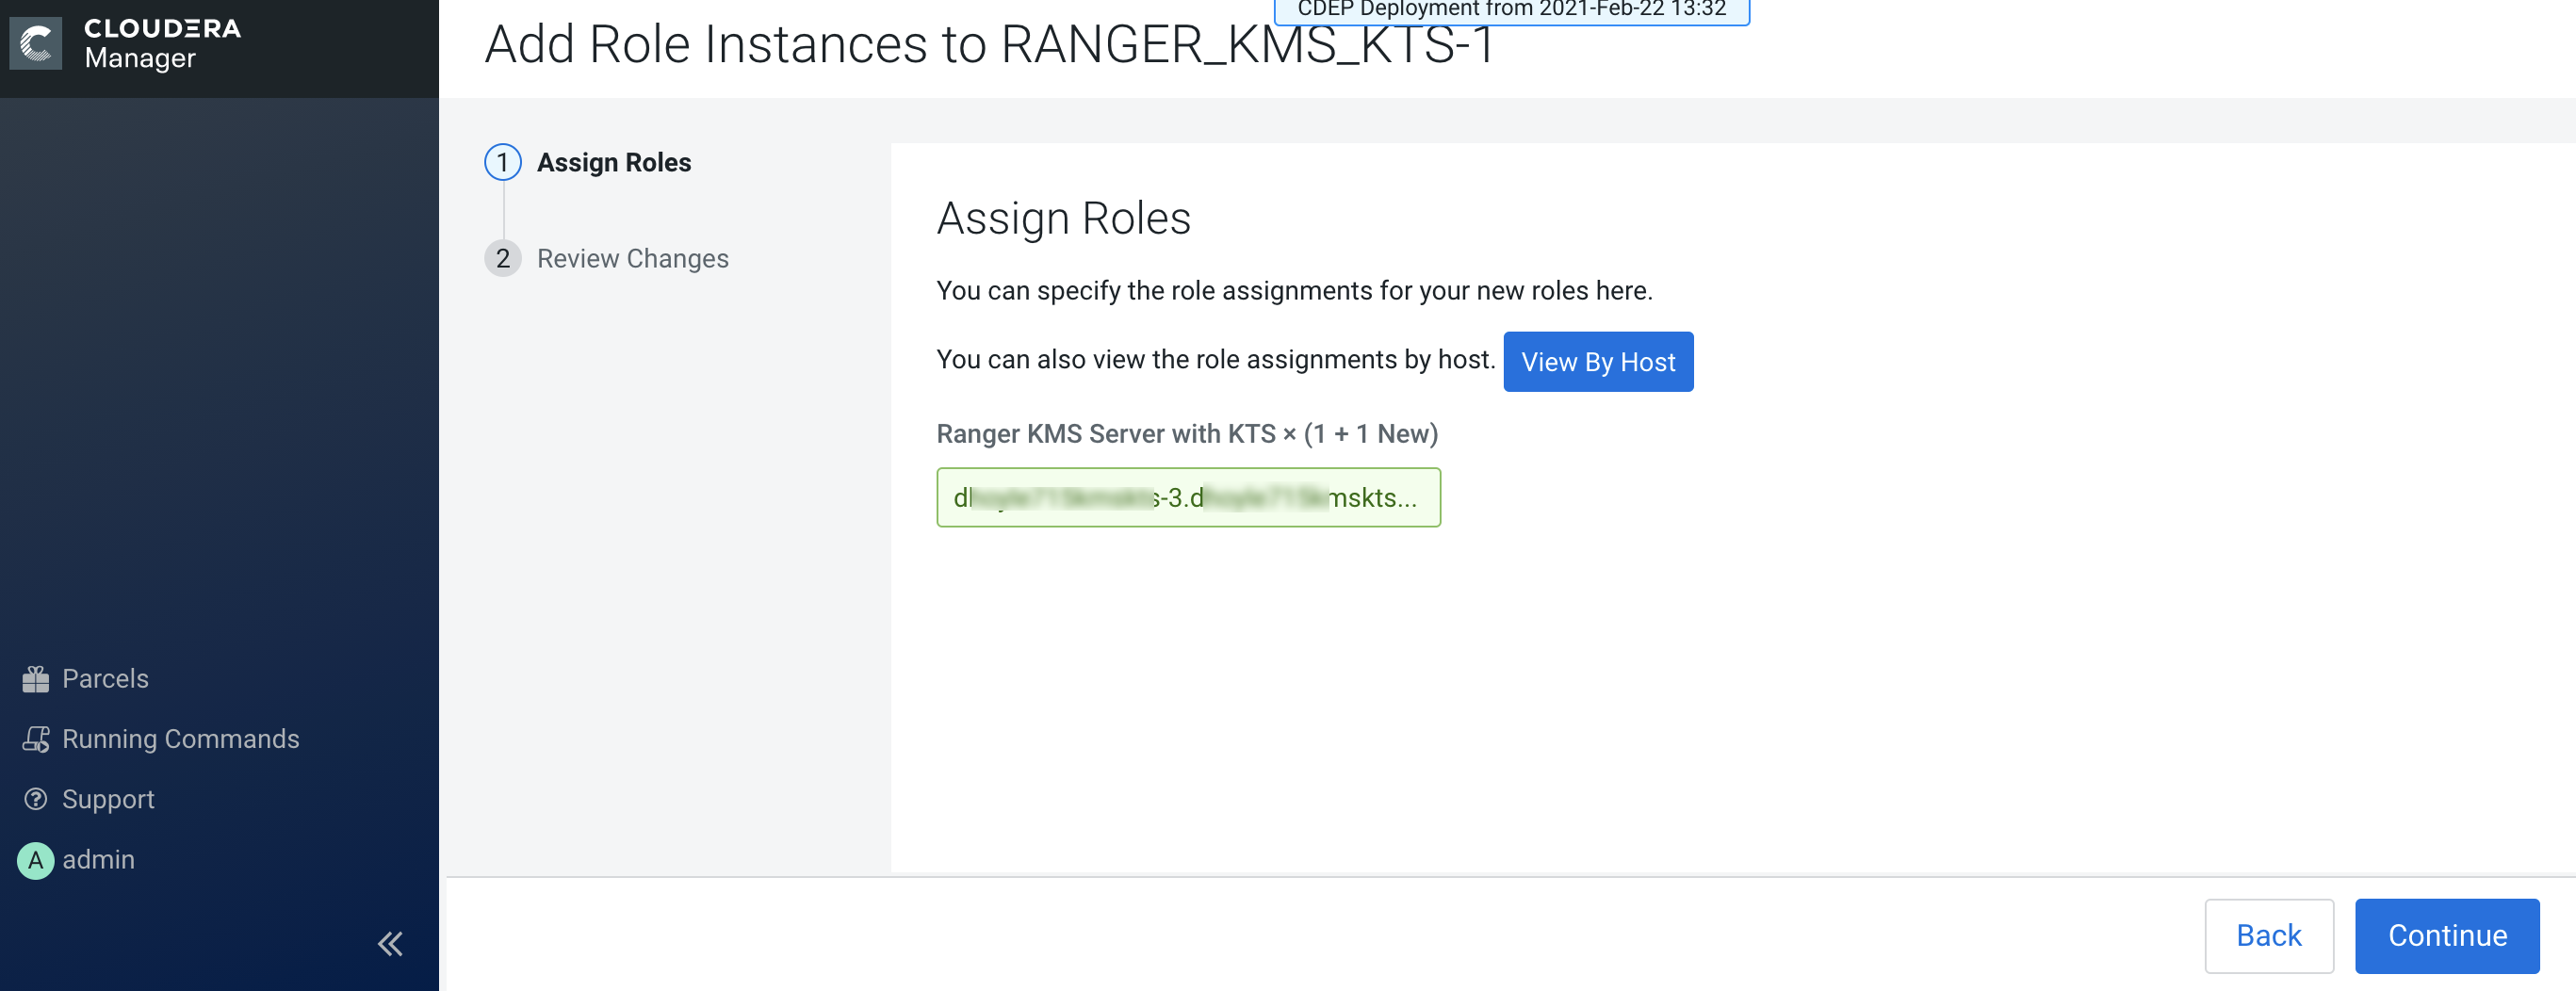Open the admin user menu
2576x991 pixels.
tap(98, 859)
